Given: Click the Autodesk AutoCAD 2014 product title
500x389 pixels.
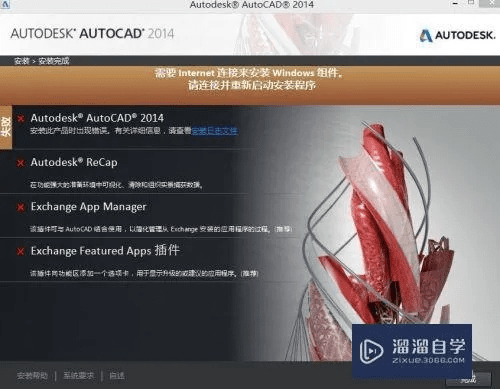Looking at the screenshot, I should [x=97, y=118].
